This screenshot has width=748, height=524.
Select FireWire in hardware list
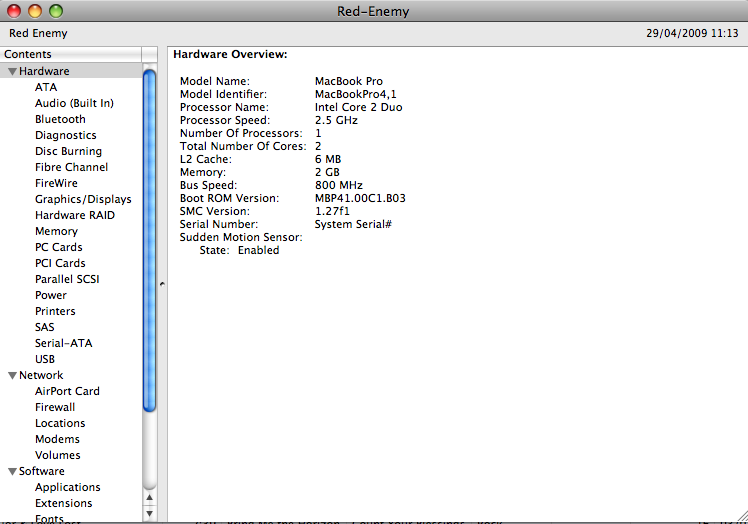click(x=56, y=183)
